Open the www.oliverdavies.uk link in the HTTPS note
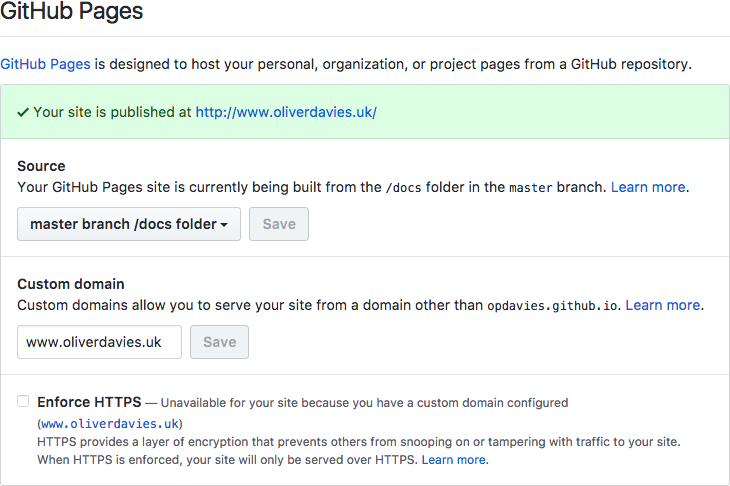The height and width of the screenshot is (486, 730). click(x=110, y=423)
